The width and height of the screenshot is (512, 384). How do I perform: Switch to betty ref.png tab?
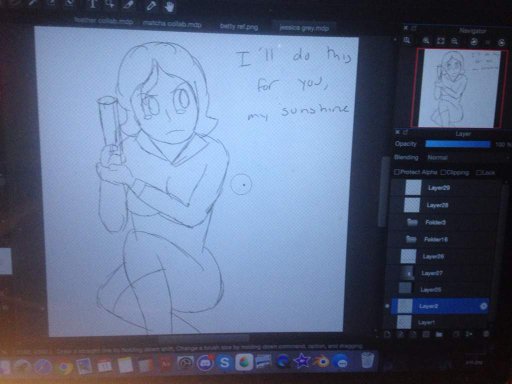(239, 27)
